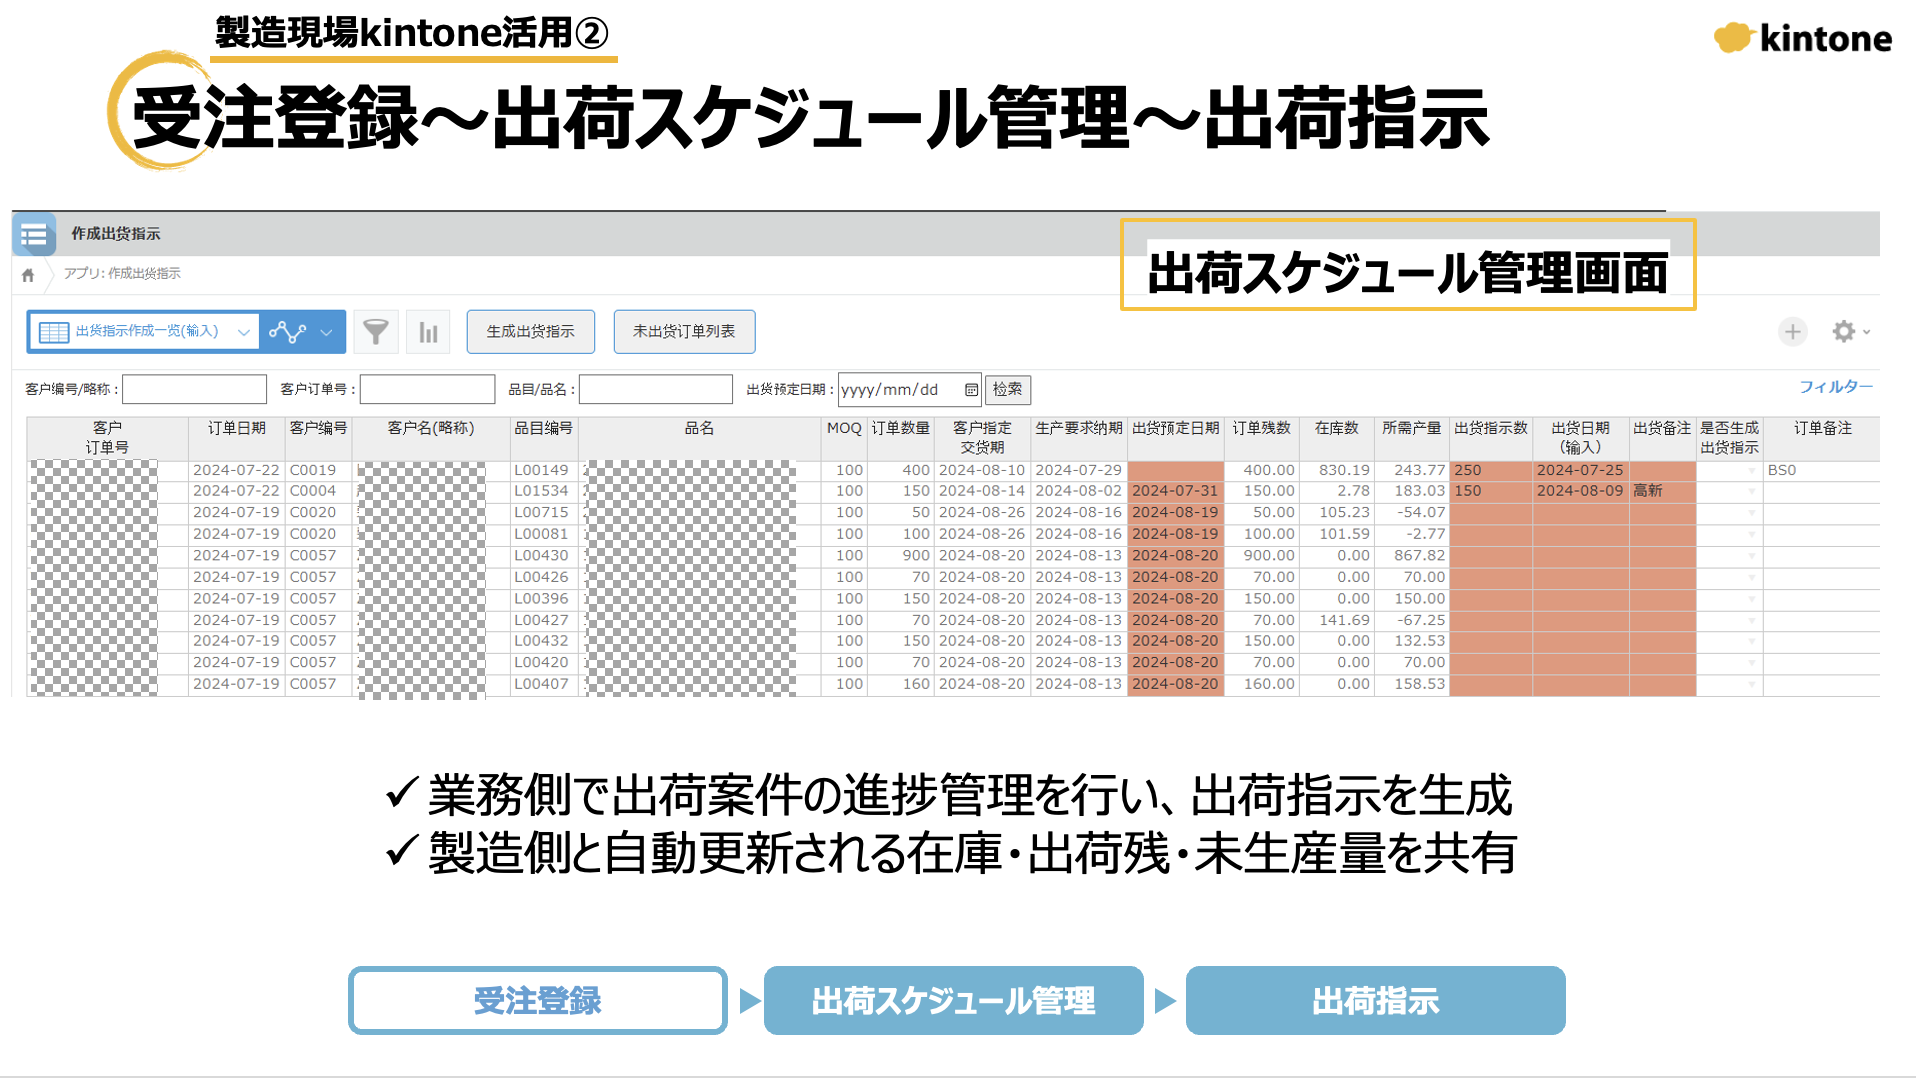
Task: Open the 是否生成出货指示 dropdown in row L01534
Action: [x=1751, y=491]
